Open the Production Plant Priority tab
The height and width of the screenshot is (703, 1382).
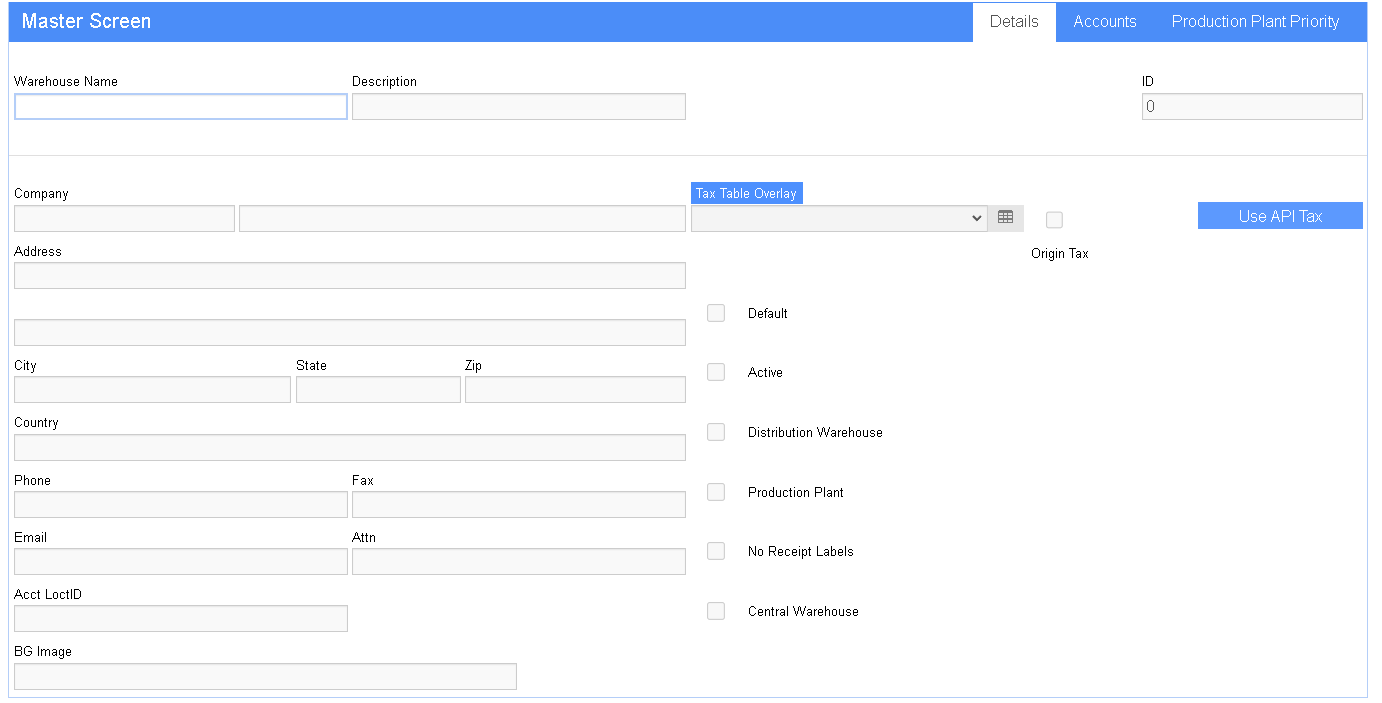tap(1255, 21)
